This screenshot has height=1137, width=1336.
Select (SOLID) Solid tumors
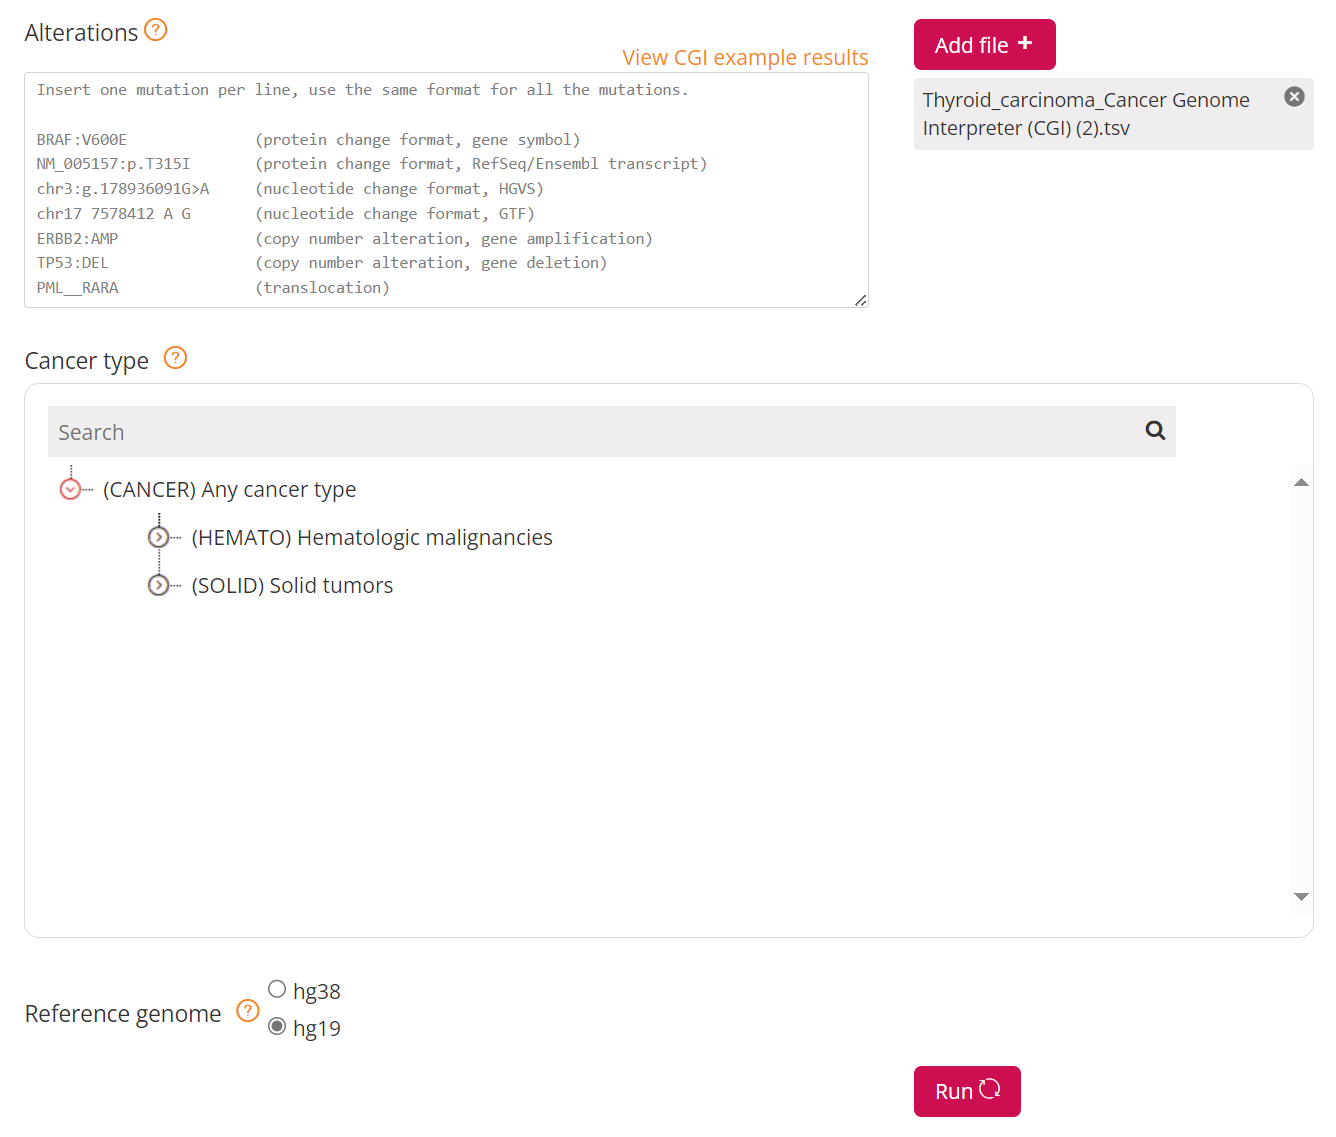click(292, 586)
